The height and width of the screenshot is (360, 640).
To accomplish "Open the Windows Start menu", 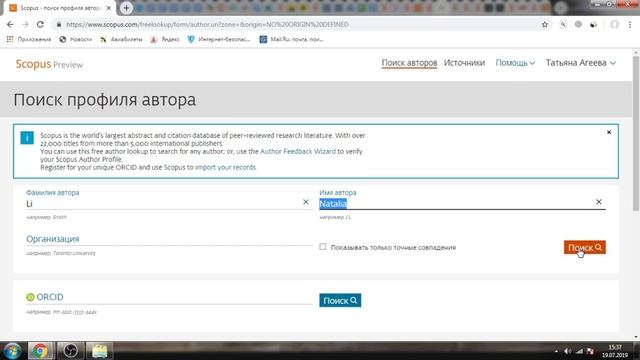I will (x=12, y=351).
